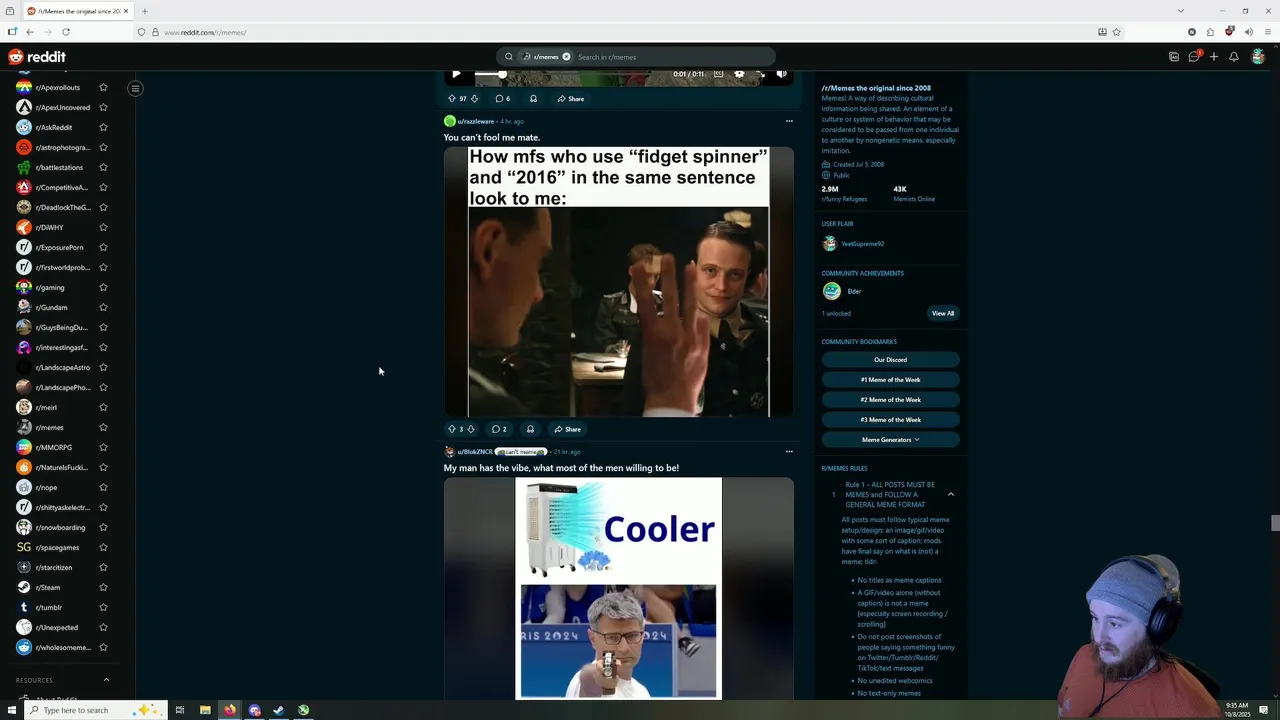Award the fidget spinner meme post

coord(530,429)
